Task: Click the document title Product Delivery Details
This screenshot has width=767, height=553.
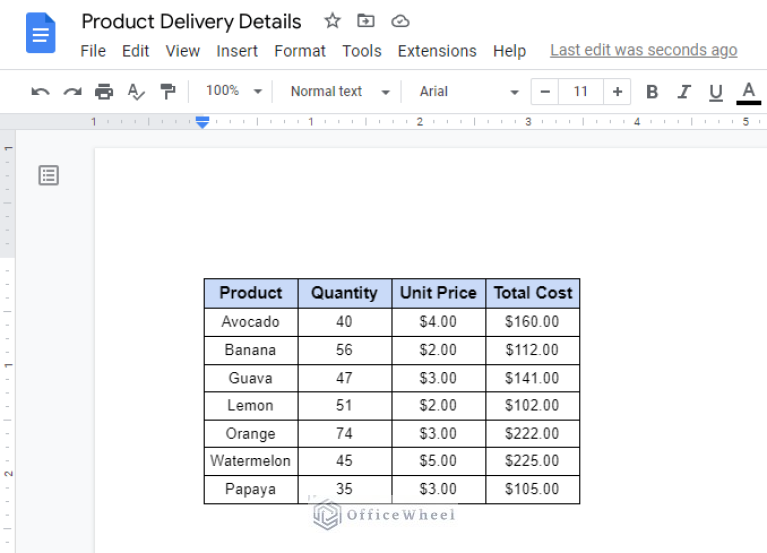Action: coord(191,22)
